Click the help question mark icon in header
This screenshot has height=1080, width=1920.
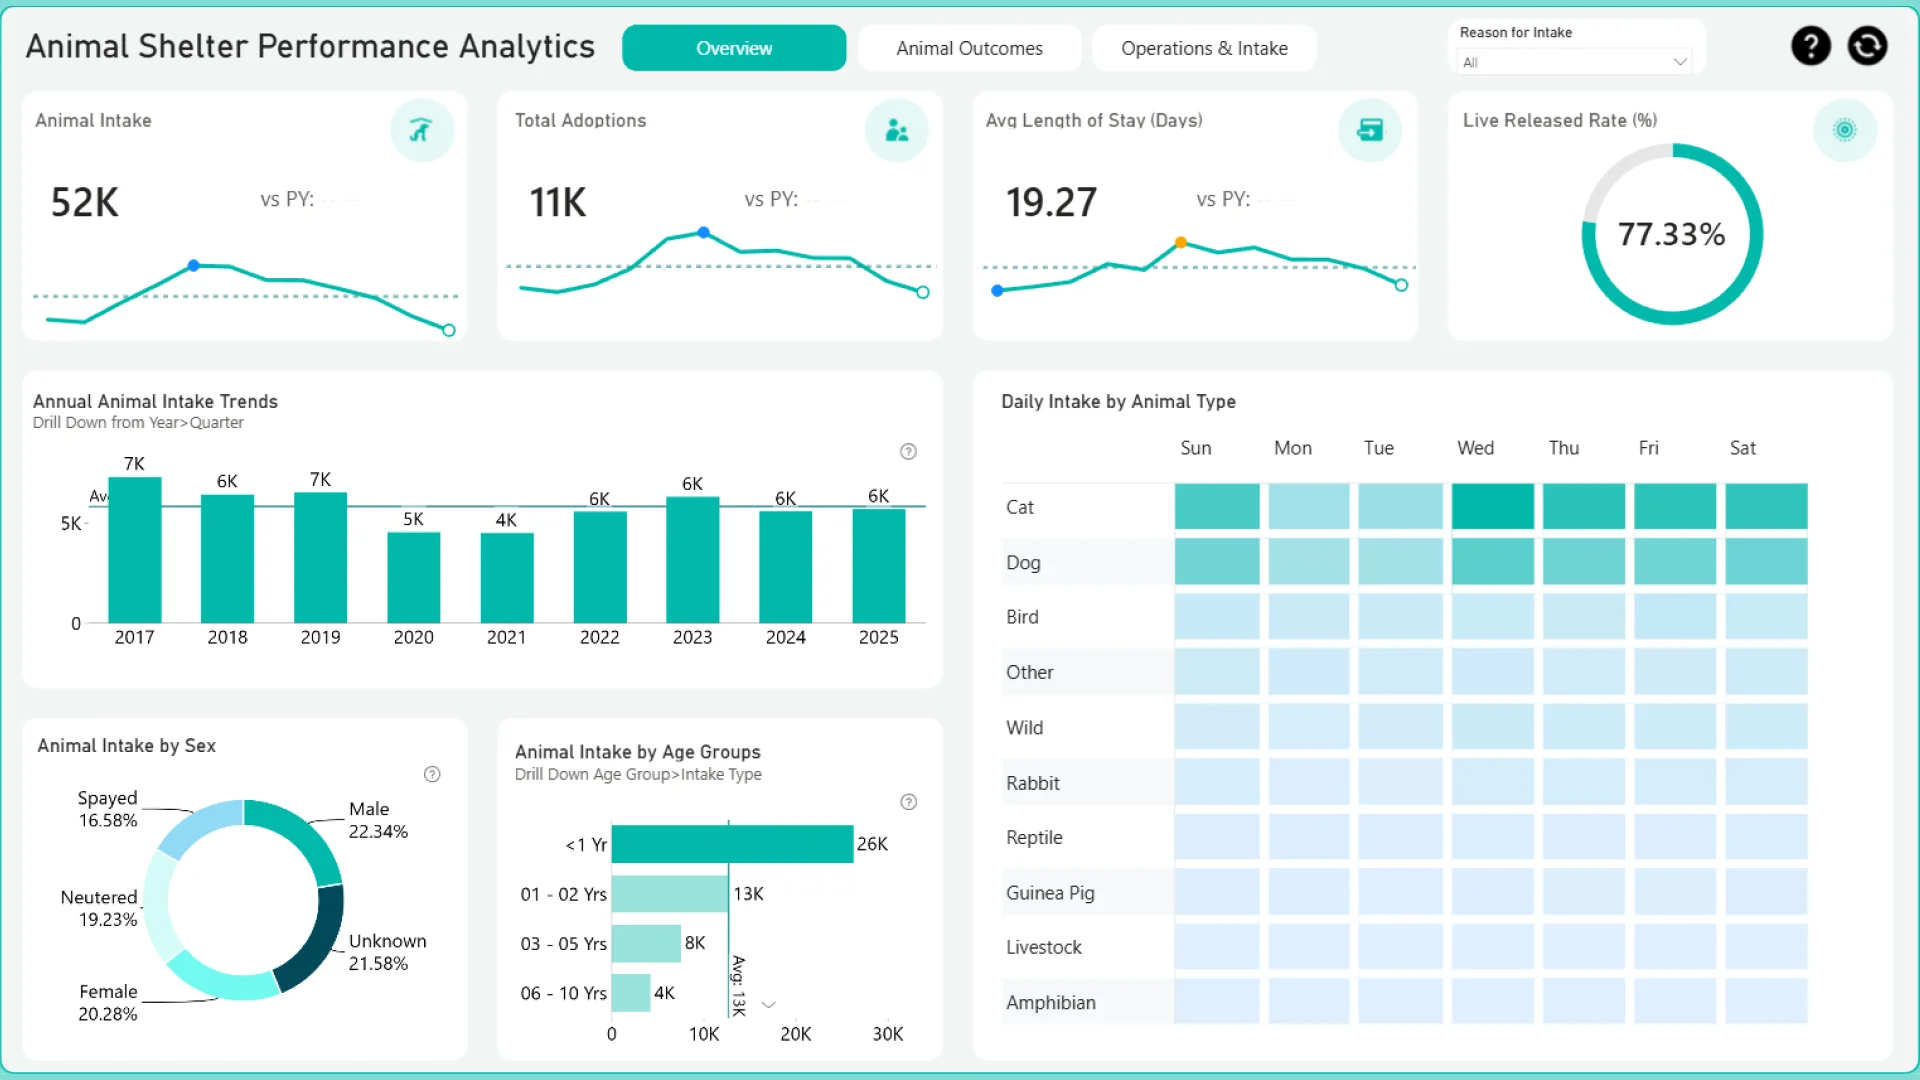1810,46
